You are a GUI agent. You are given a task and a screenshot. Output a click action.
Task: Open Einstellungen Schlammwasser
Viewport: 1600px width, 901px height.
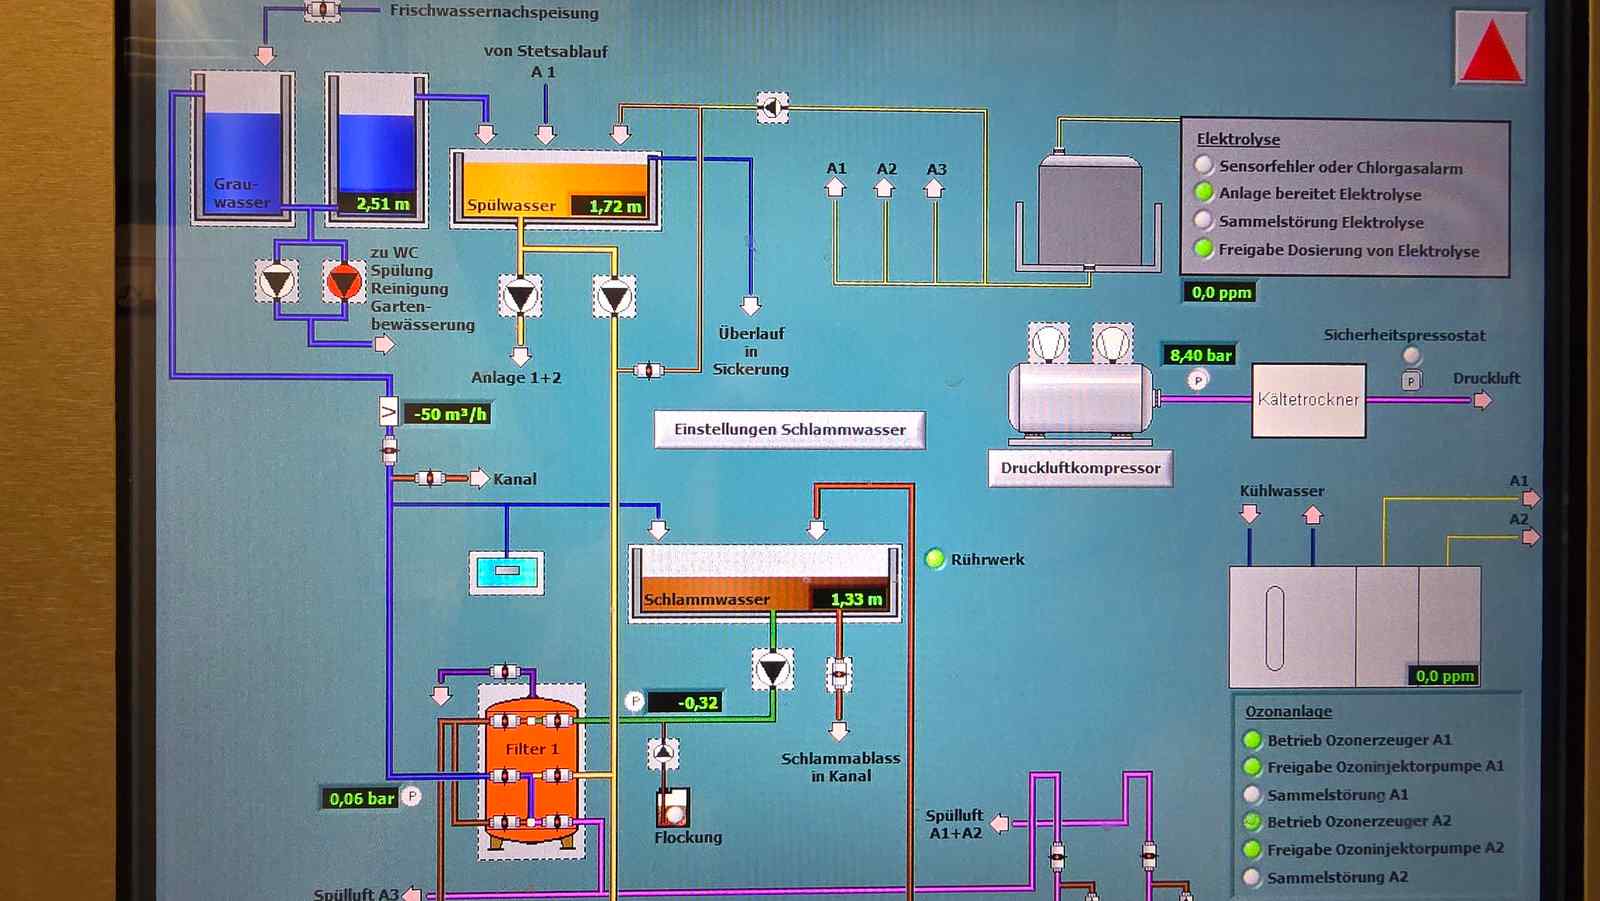click(x=789, y=429)
